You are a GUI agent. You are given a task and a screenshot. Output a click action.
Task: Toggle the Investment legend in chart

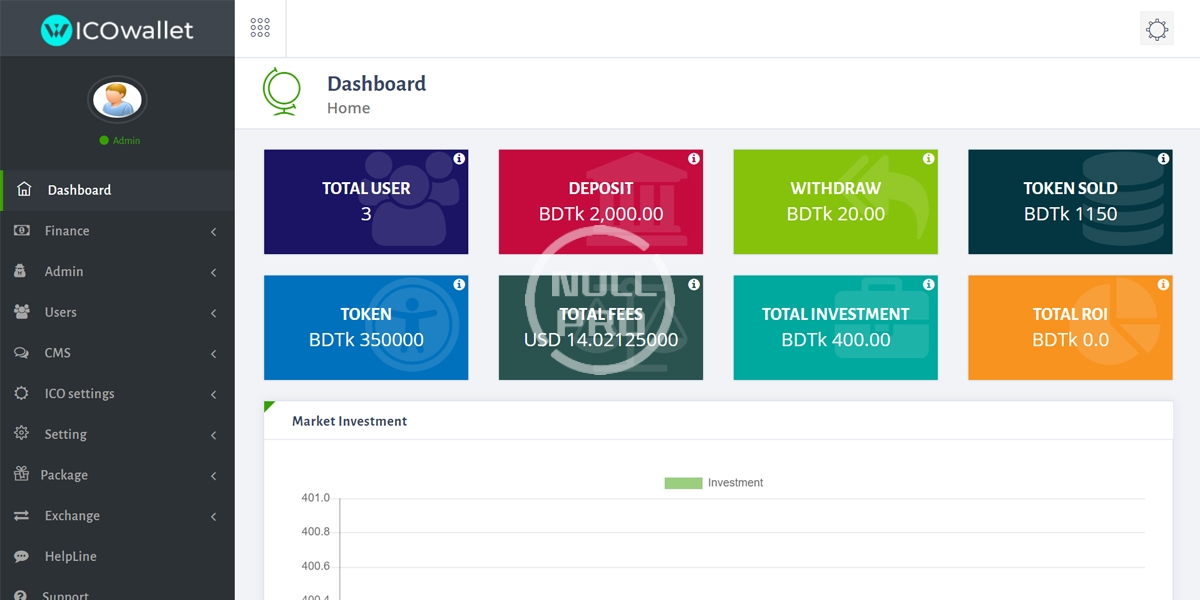pyautogui.click(x=713, y=483)
